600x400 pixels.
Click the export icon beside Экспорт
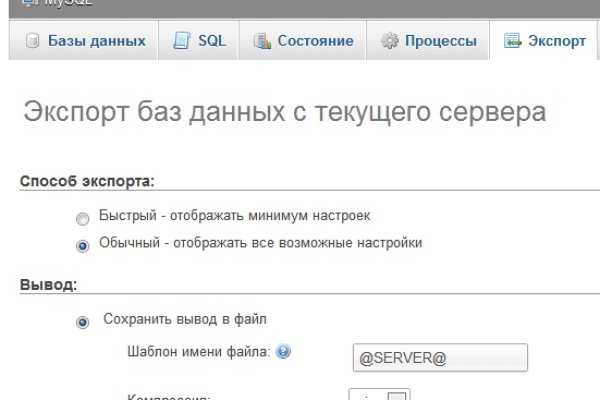pos(512,42)
